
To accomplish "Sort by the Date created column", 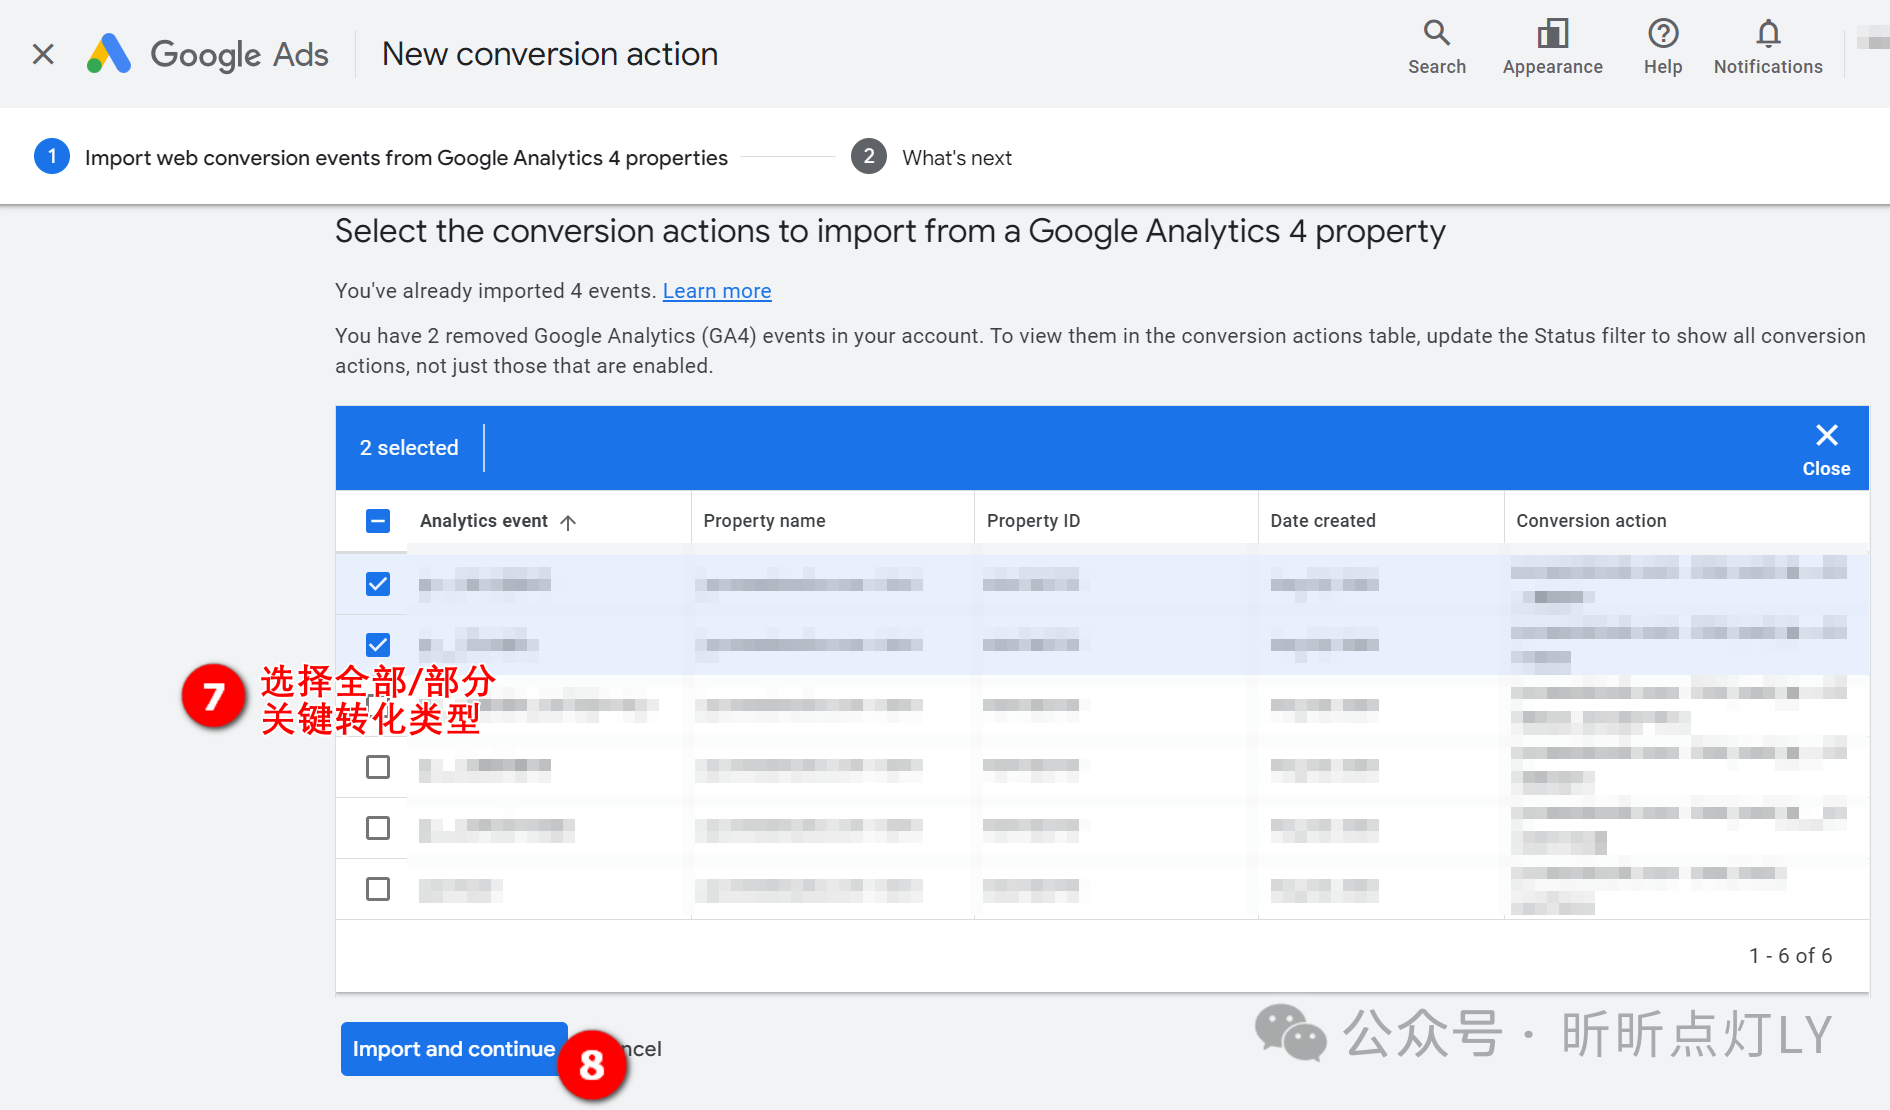I will pyautogui.click(x=1323, y=520).
